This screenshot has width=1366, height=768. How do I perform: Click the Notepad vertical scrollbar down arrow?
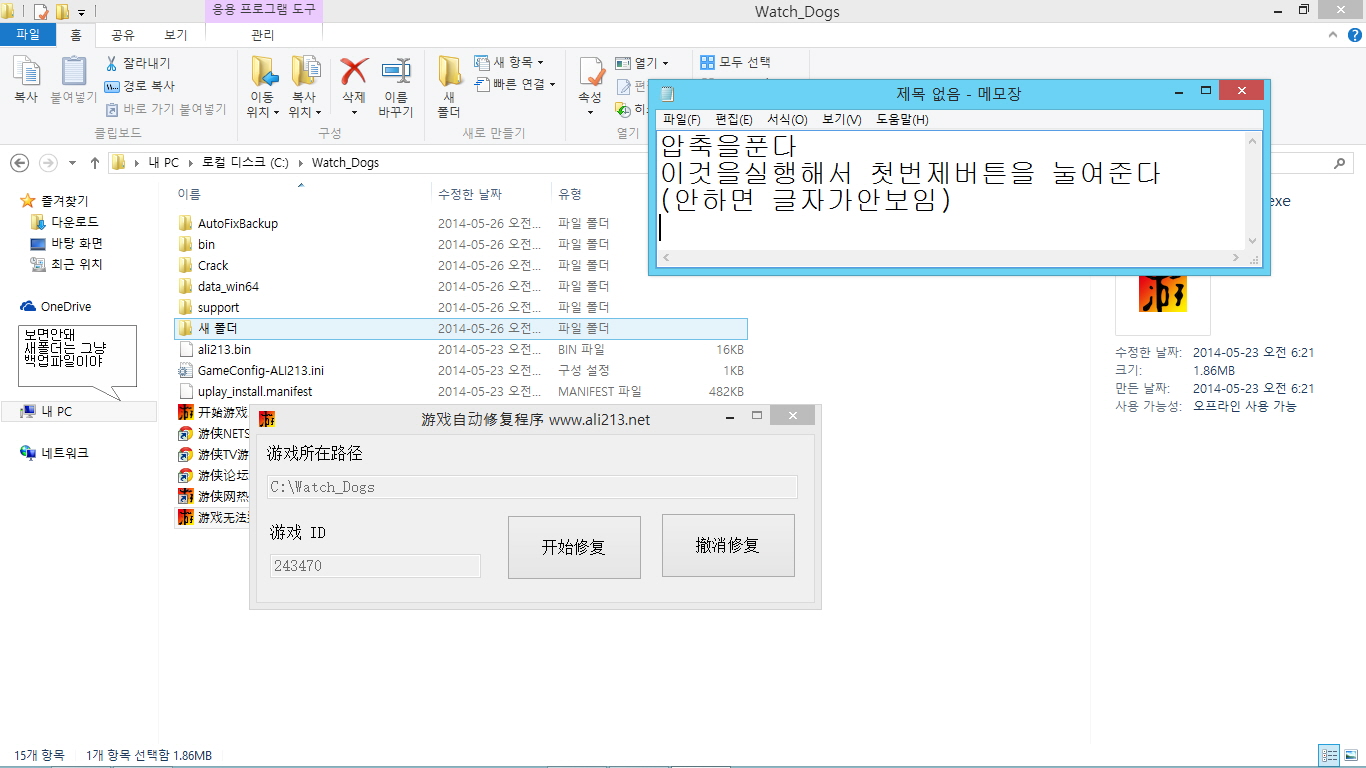pos(1253,241)
